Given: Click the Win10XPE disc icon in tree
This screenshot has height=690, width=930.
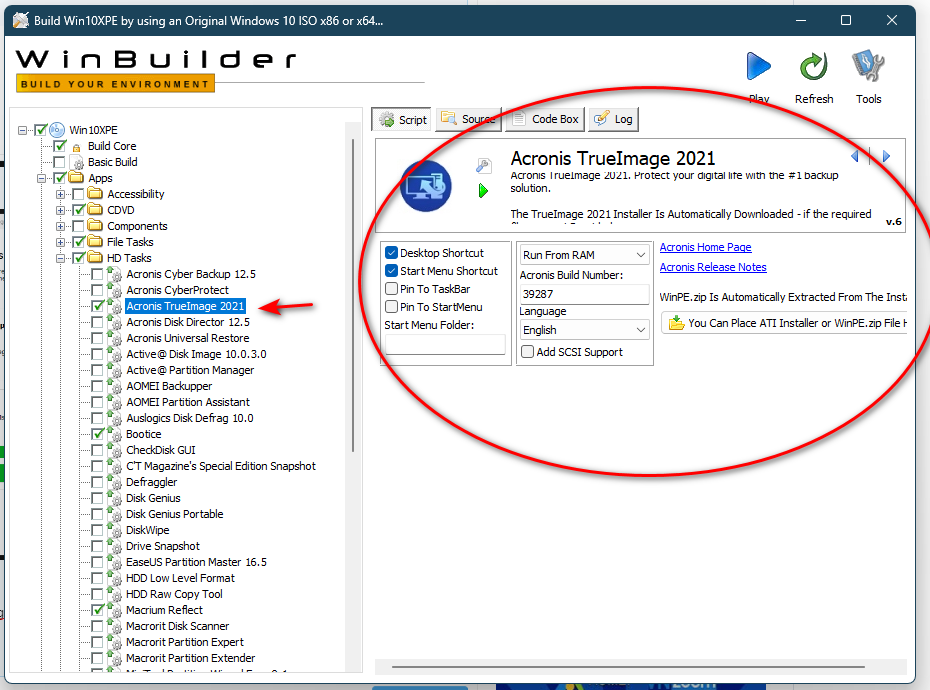Looking at the screenshot, I should click(57, 129).
